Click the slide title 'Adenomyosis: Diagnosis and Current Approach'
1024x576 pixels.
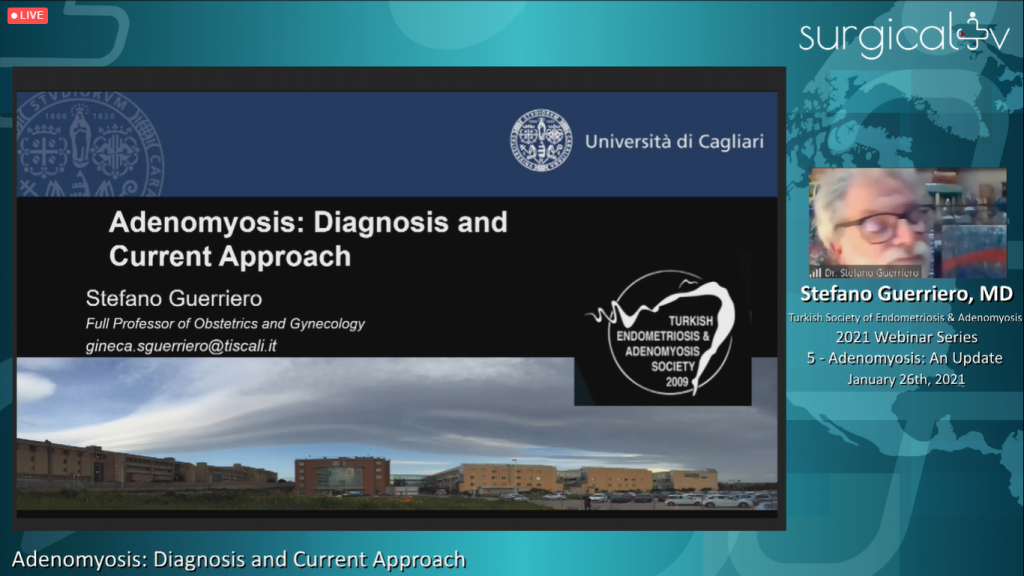(307, 238)
